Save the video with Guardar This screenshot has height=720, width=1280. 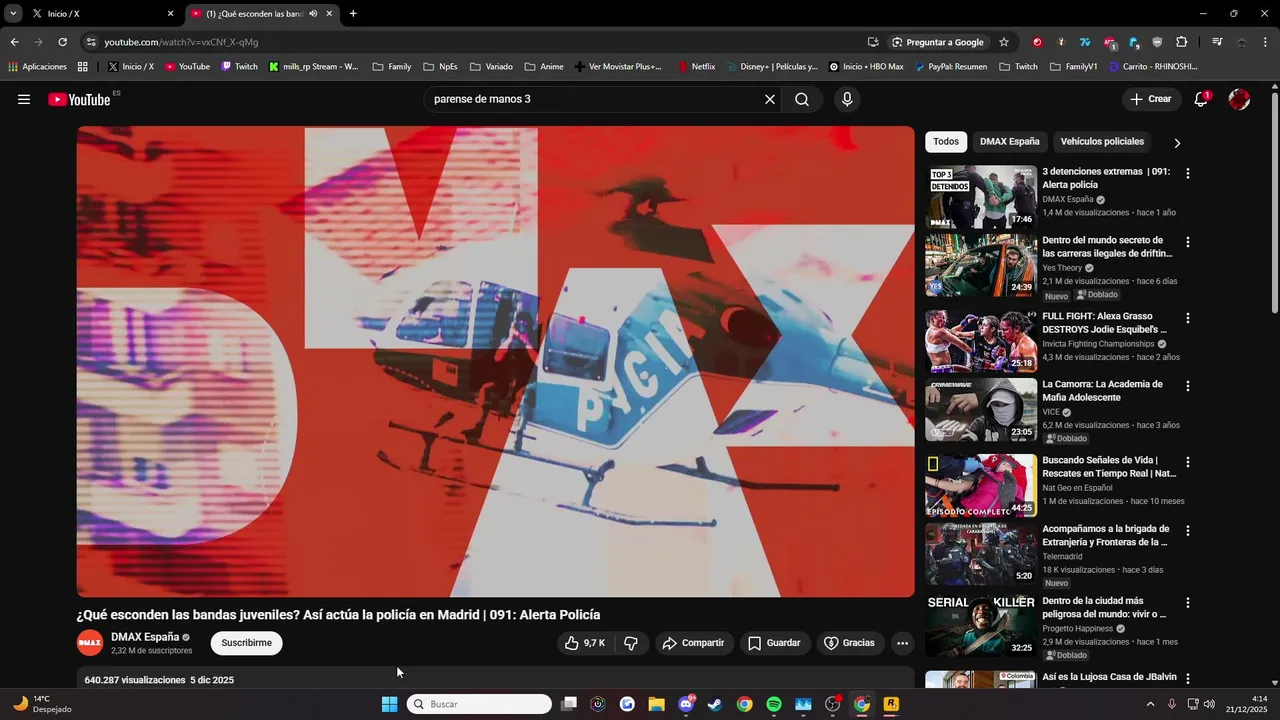click(x=774, y=643)
